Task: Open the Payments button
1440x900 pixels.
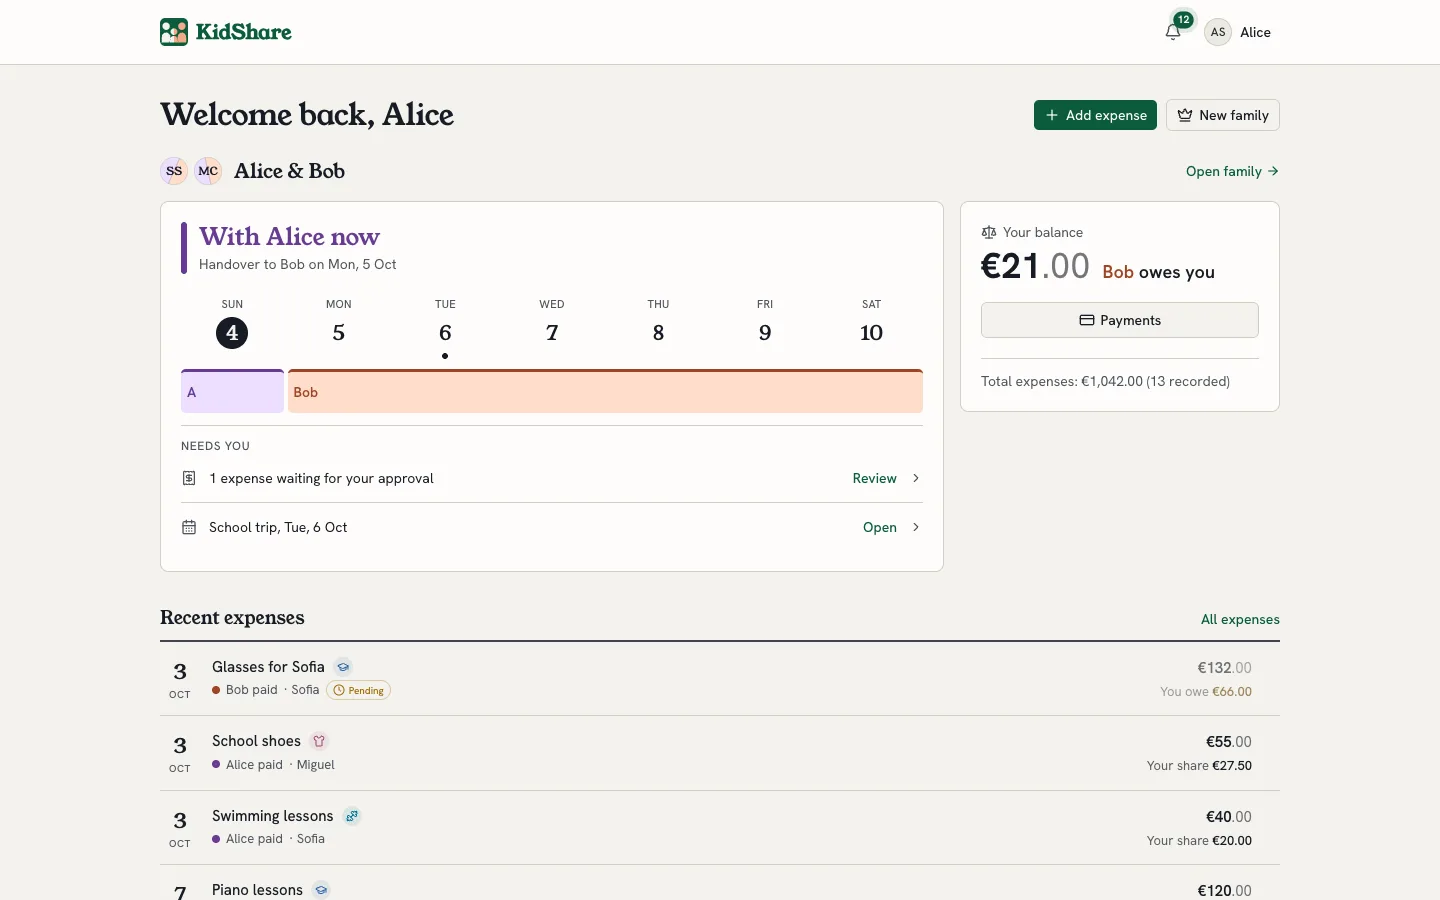Action: pos(1120,320)
